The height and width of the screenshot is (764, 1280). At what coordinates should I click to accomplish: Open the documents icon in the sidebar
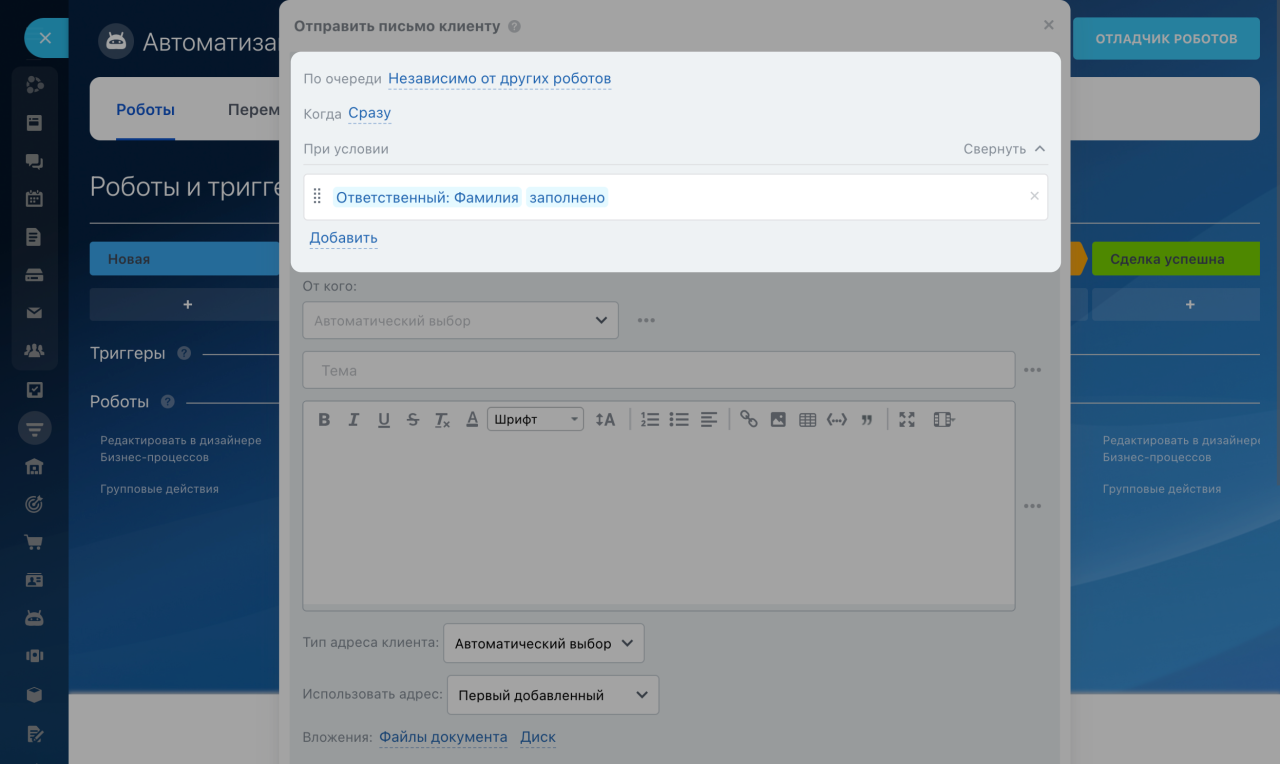pos(34,237)
